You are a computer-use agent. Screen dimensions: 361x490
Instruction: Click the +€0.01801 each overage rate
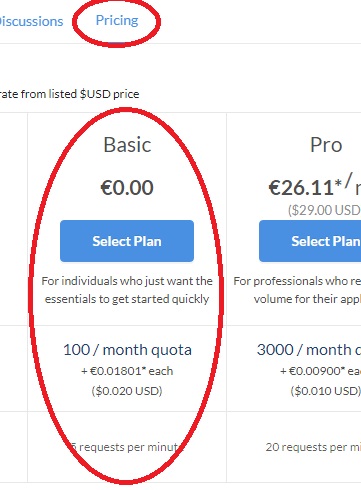127,371
